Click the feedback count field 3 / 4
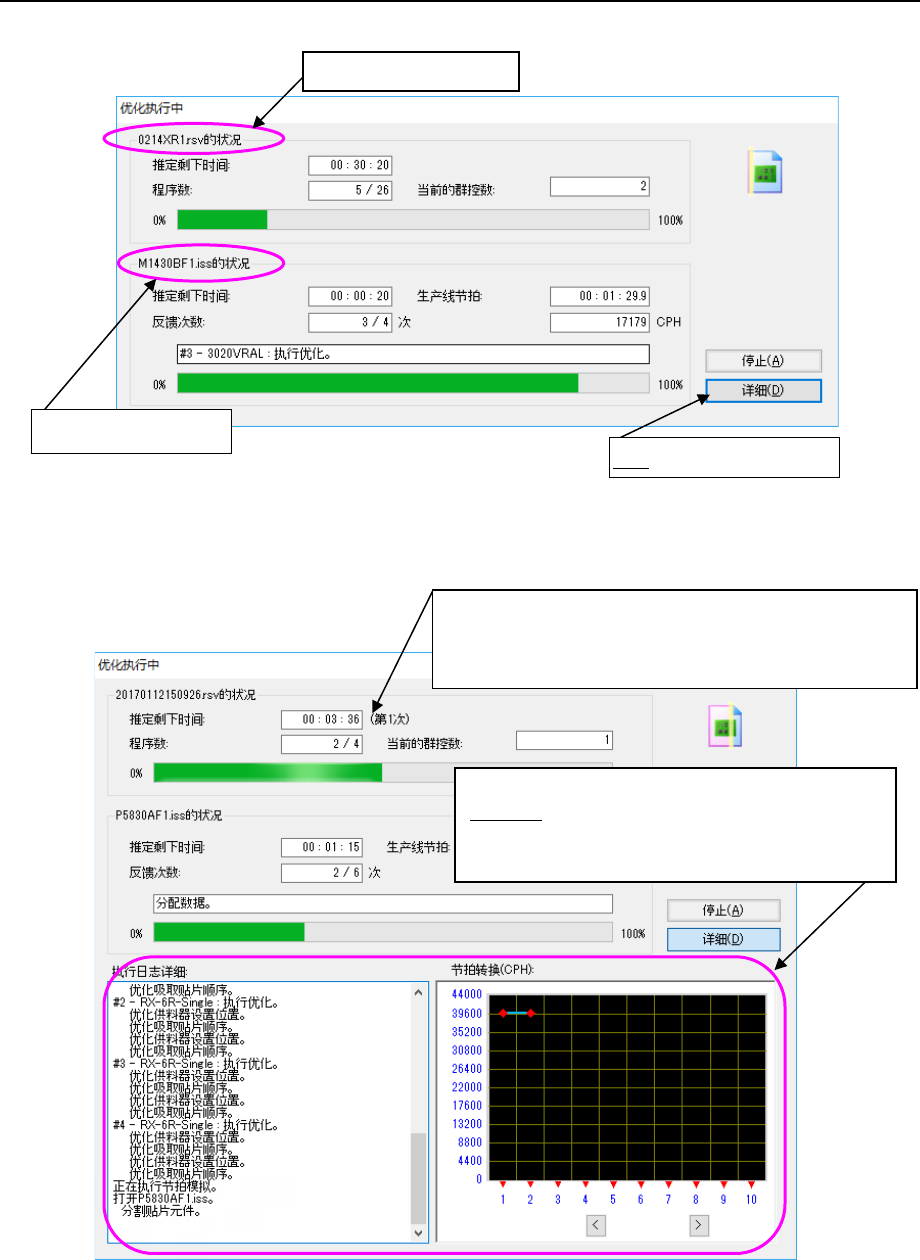 (350, 322)
